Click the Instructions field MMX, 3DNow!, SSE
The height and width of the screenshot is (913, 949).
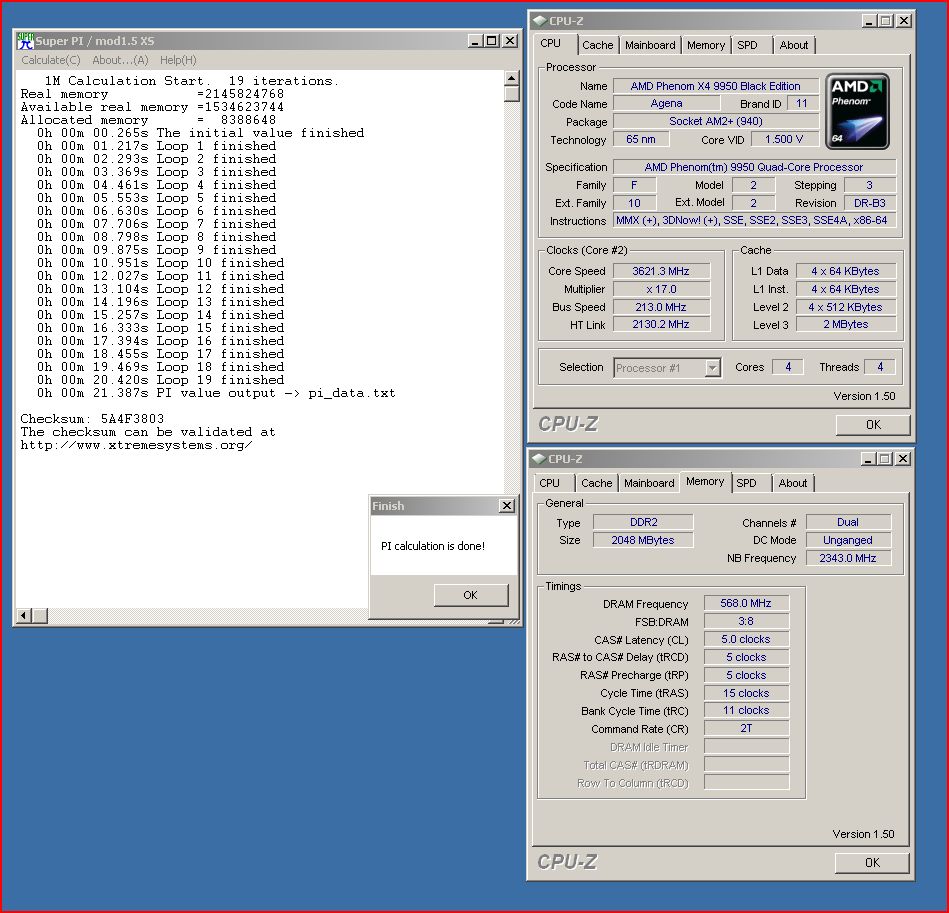tap(754, 220)
